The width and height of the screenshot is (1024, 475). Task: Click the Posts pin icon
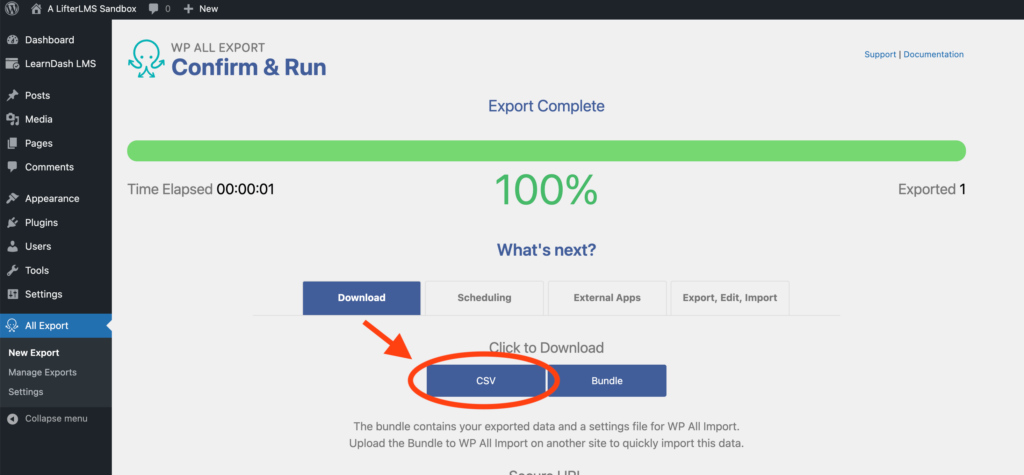coord(12,95)
